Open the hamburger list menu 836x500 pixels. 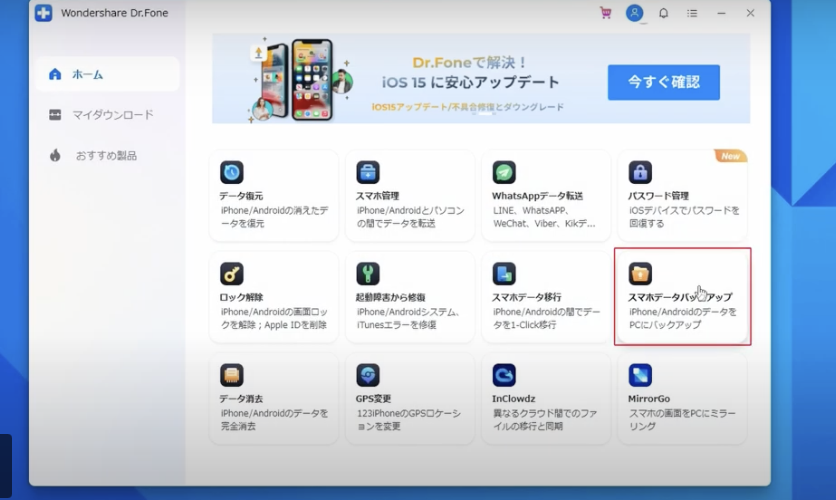(x=692, y=13)
